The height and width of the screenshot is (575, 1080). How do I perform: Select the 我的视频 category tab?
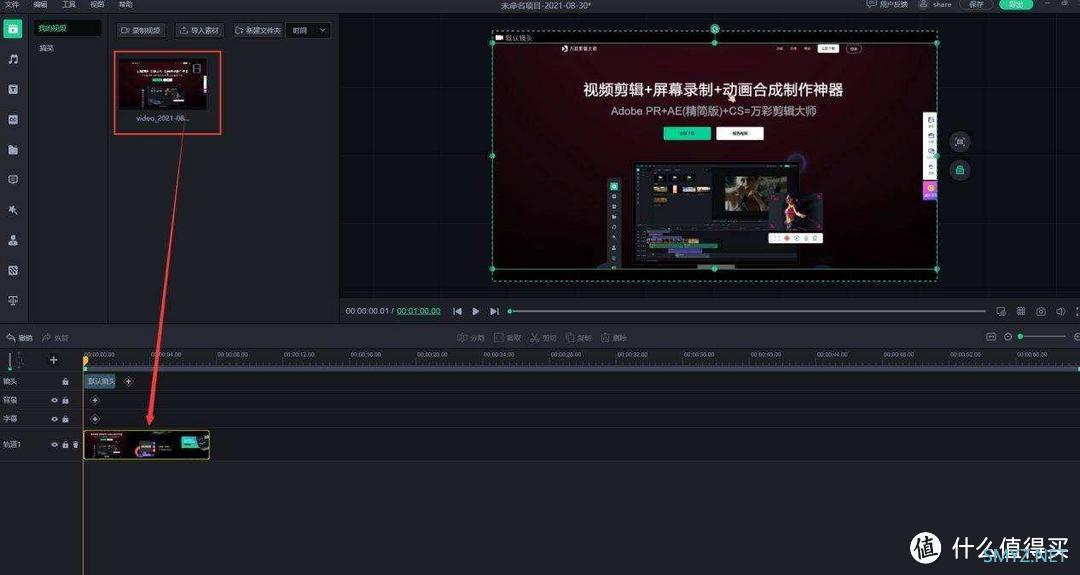68,28
